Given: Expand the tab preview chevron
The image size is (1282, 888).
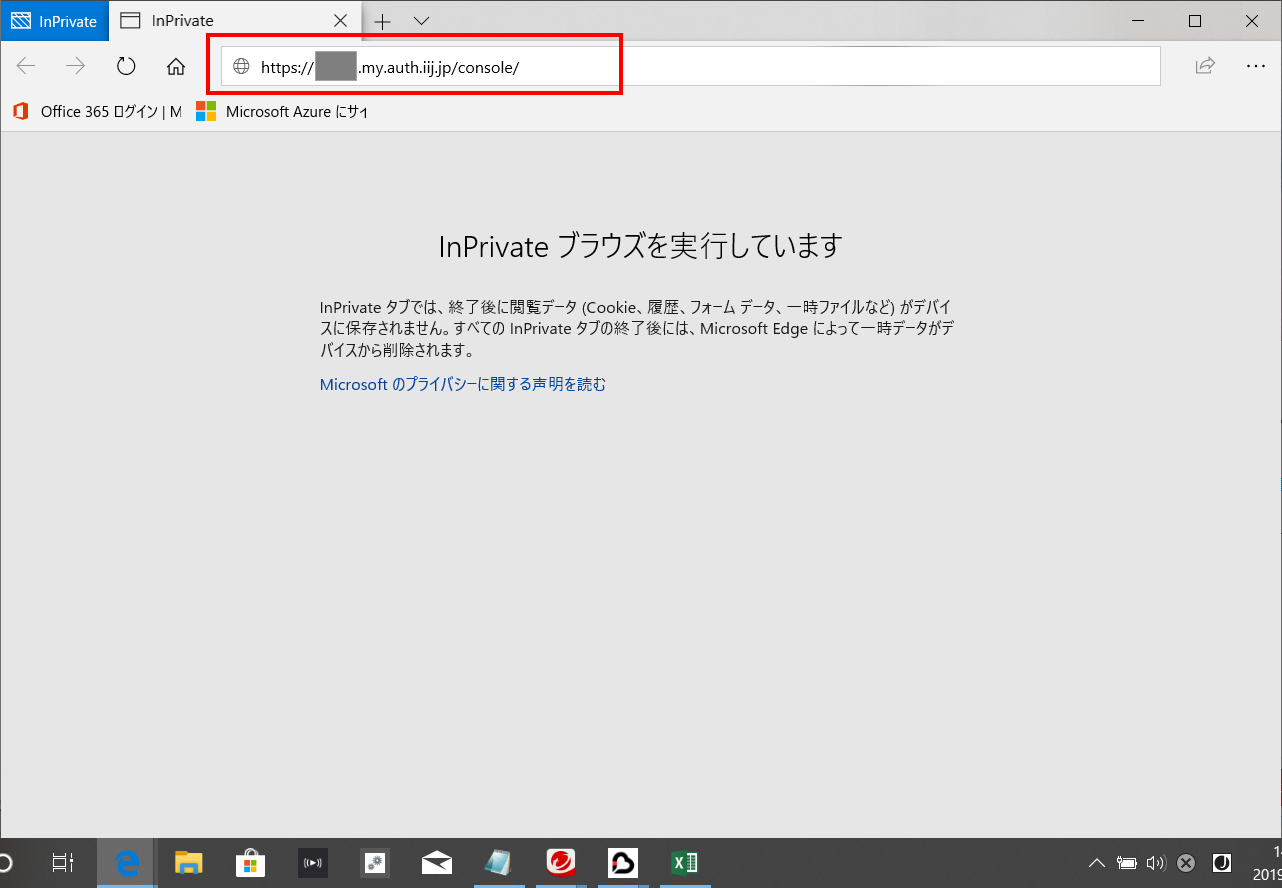Looking at the screenshot, I should pyautogui.click(x=421, y=21).
